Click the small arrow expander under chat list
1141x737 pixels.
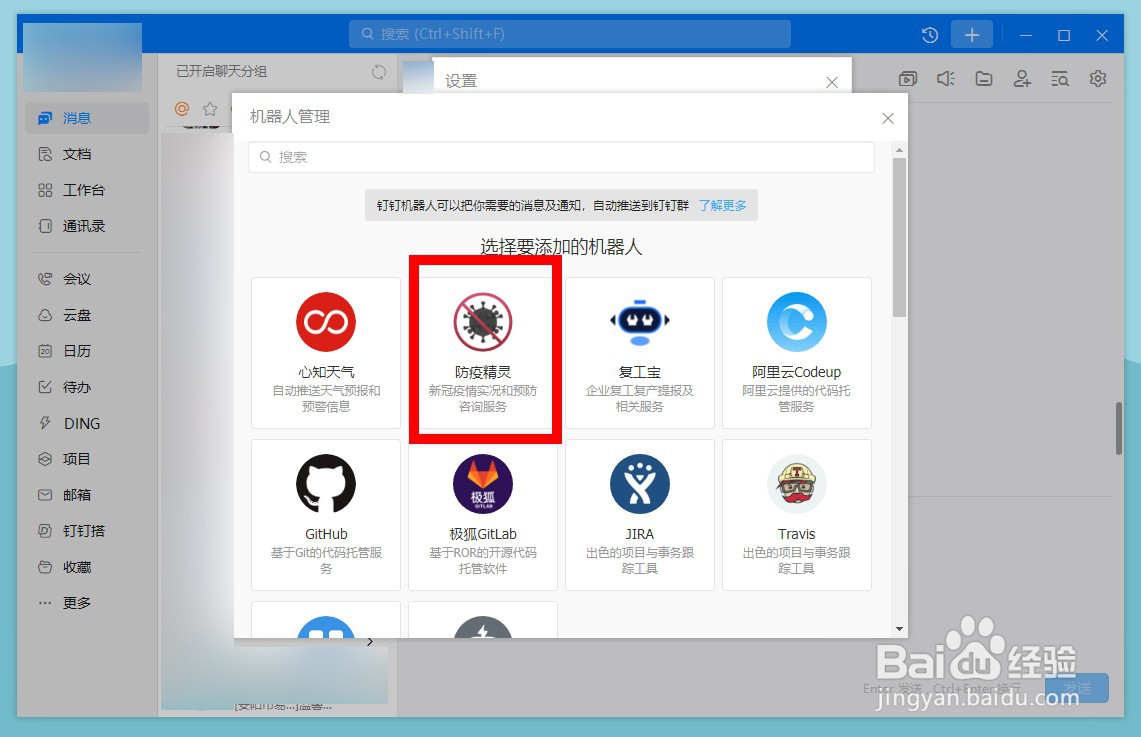370,642
